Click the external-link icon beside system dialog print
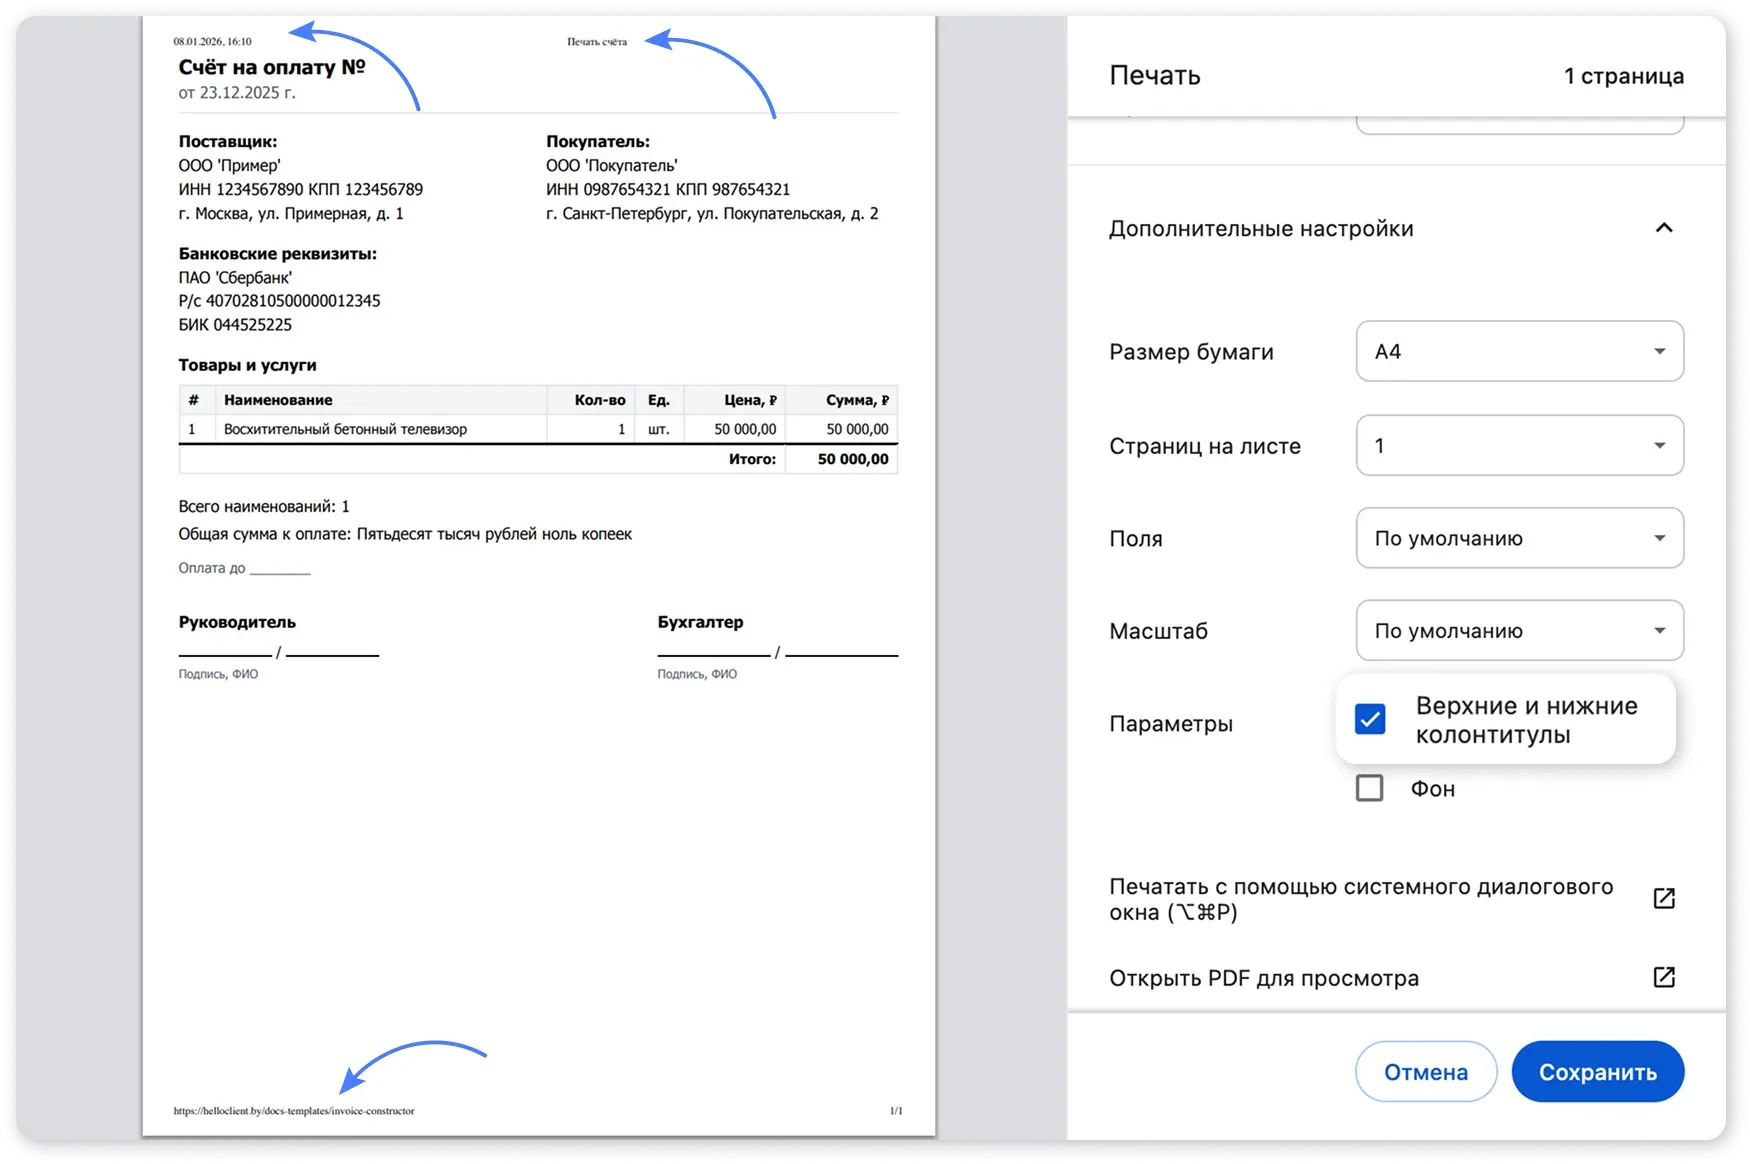 [x=1663, y=898]
